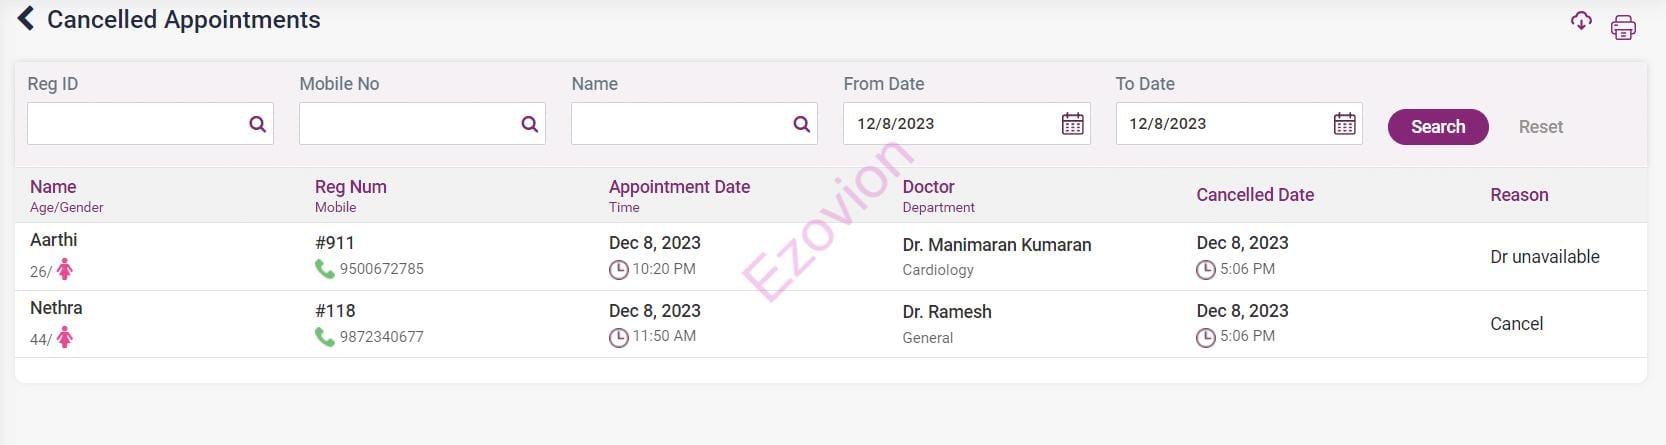Click the Reg Num column header
1666x445 pixels.
click(x=350, y=187)
